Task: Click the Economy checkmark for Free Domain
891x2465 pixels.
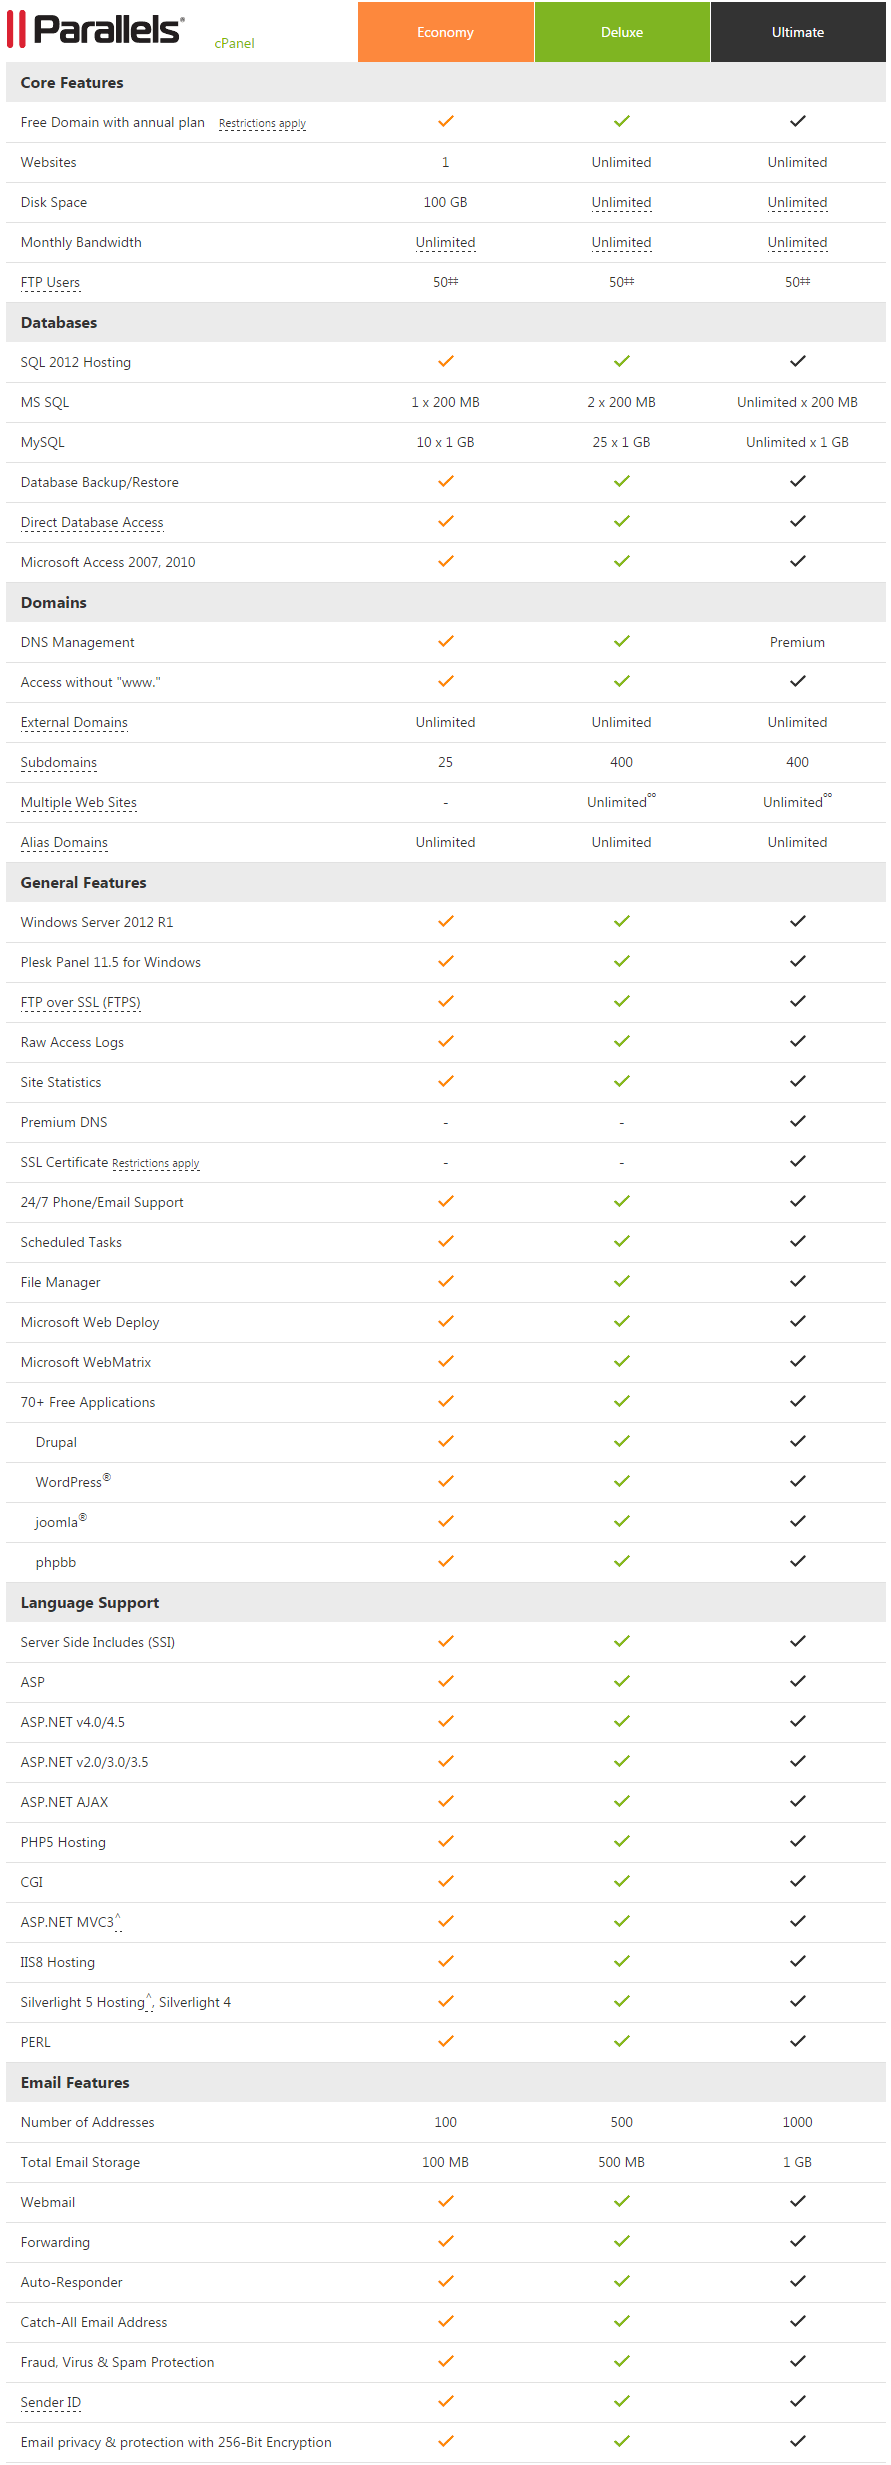Action: pyautogui.click(x=445, y=120)
